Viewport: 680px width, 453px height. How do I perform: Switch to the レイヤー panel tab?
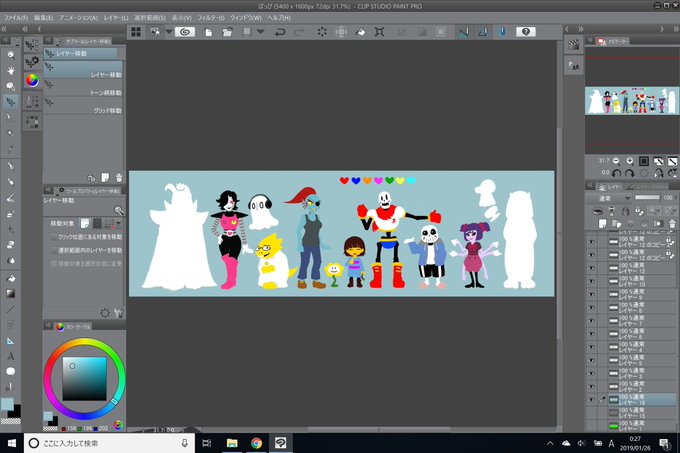(610, 187)
